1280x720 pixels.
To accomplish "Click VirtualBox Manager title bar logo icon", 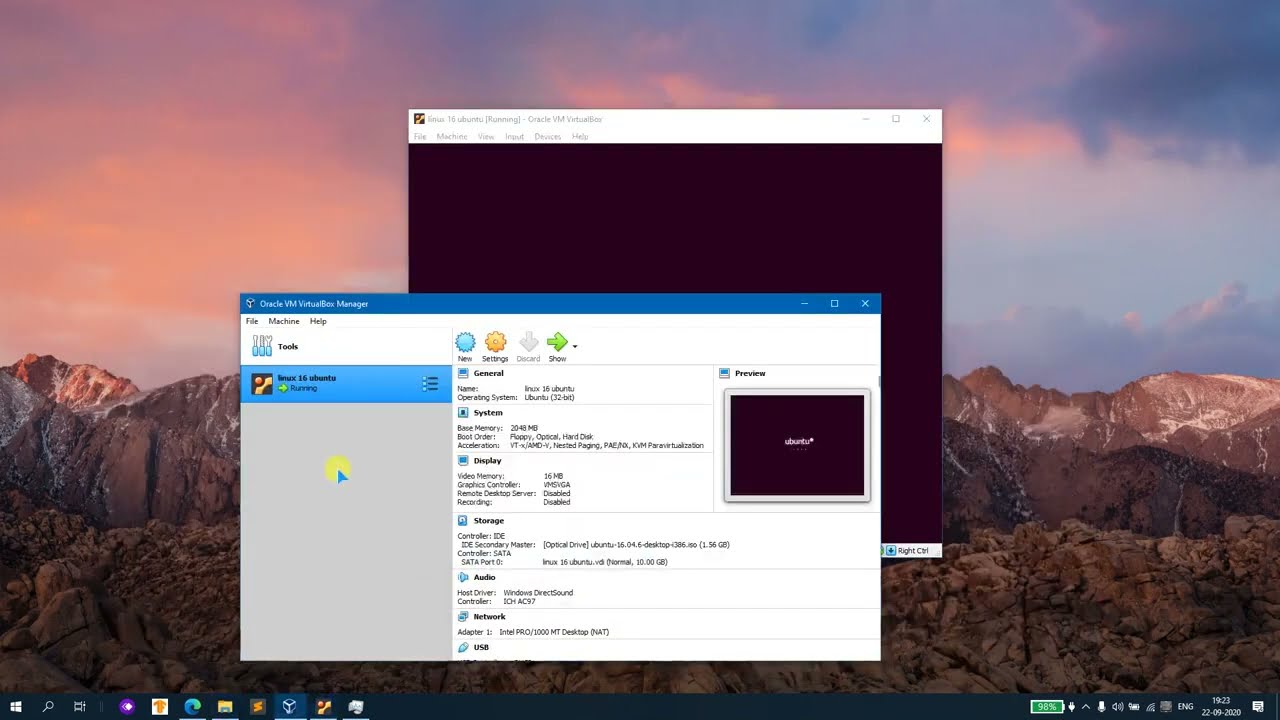I will coord(250,304).
